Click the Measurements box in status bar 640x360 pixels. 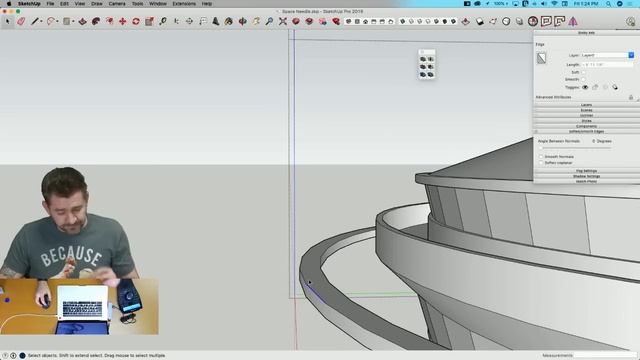(x=605, y=356)
